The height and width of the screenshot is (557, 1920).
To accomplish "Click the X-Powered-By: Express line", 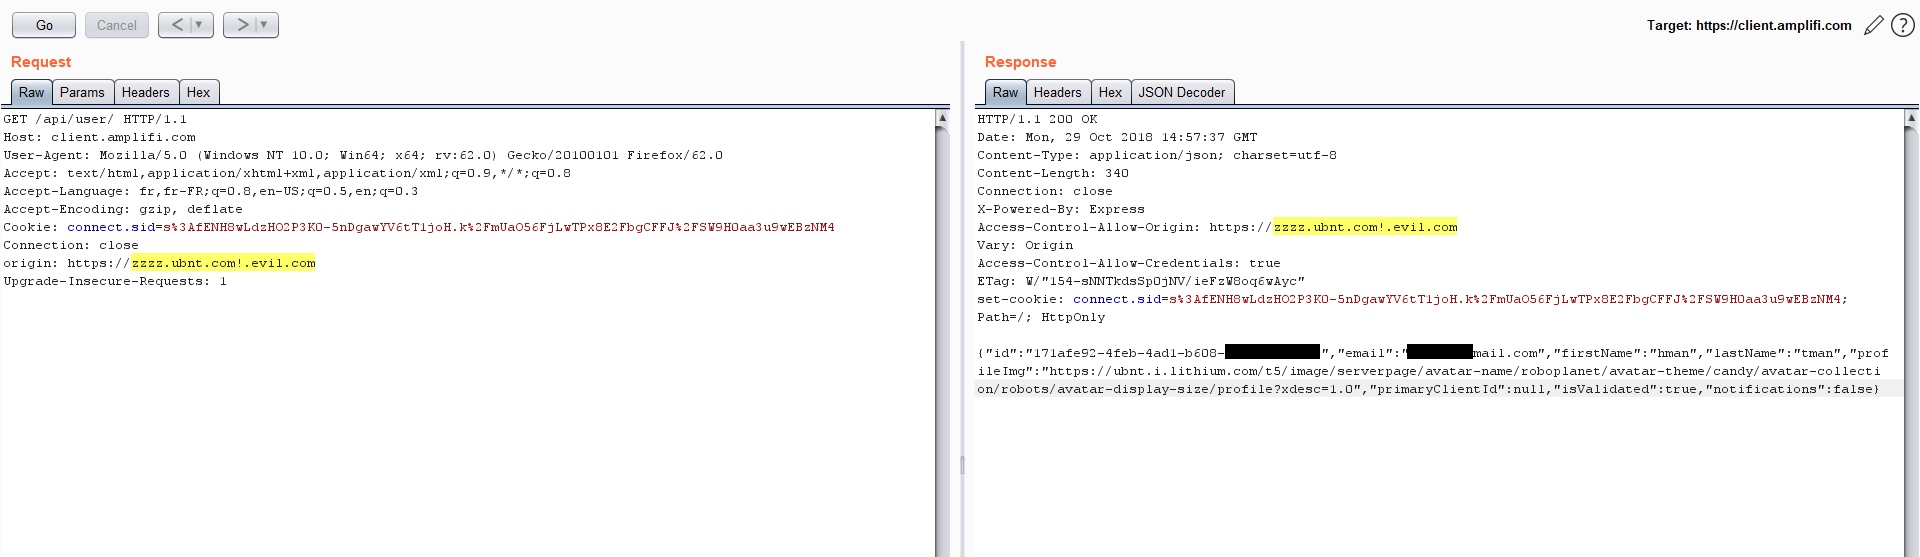I will pos(1061,209).
